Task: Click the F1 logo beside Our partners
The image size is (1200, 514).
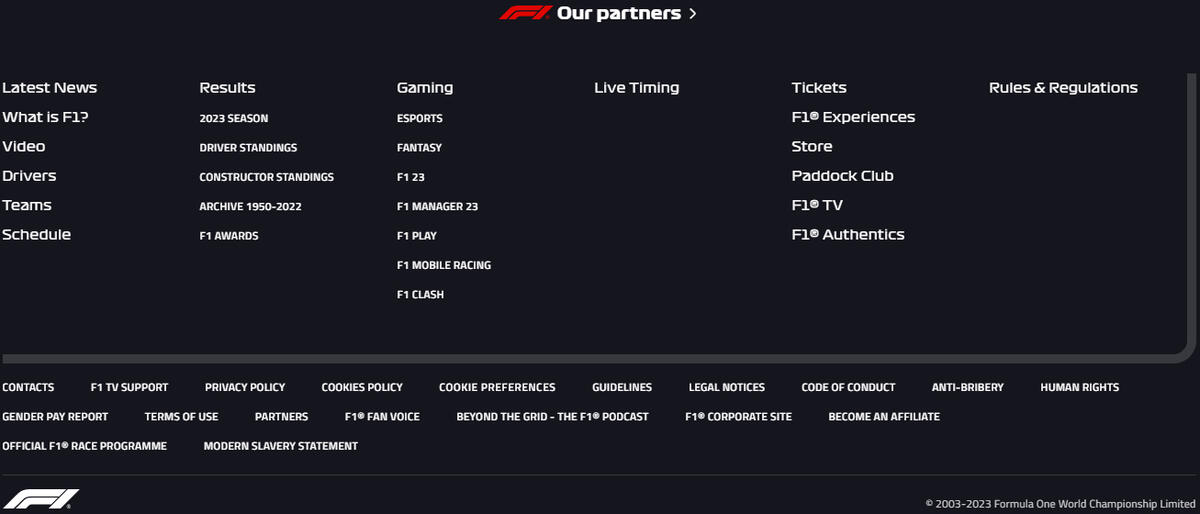Action: (525, 13)
